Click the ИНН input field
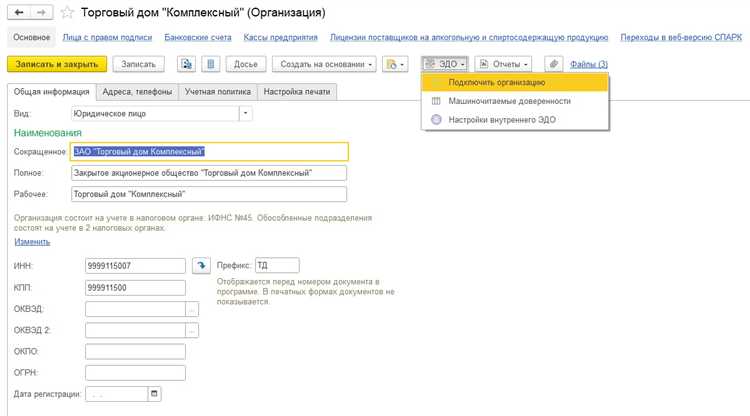 [135, 265]
